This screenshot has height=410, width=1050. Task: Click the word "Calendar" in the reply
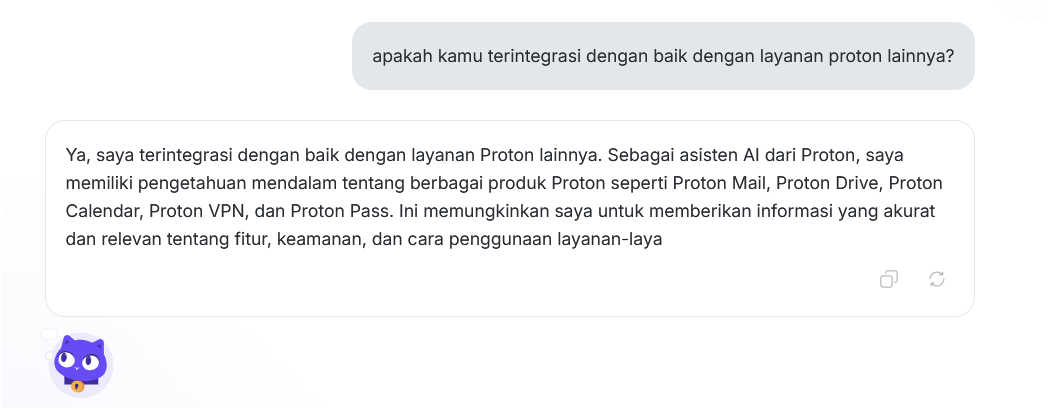(104, 211)
